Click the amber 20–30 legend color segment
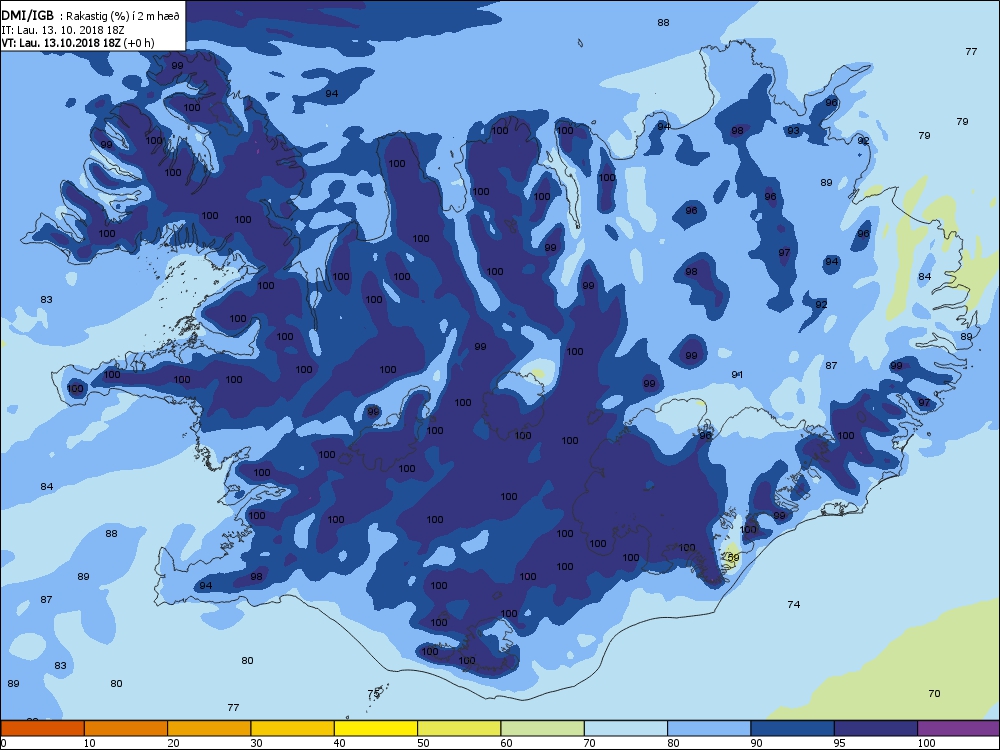Screen dimensions: 1000x750 (209, 728)
